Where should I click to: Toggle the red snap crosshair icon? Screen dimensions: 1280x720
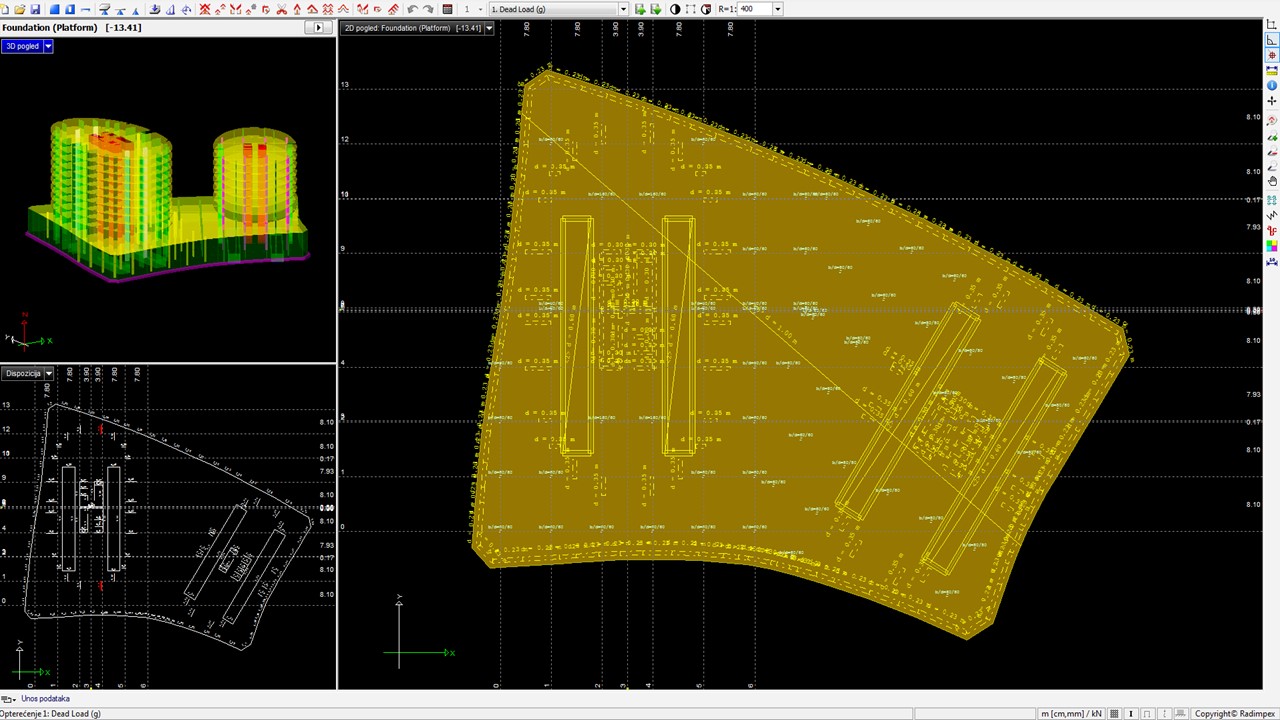pos(1272,55)
